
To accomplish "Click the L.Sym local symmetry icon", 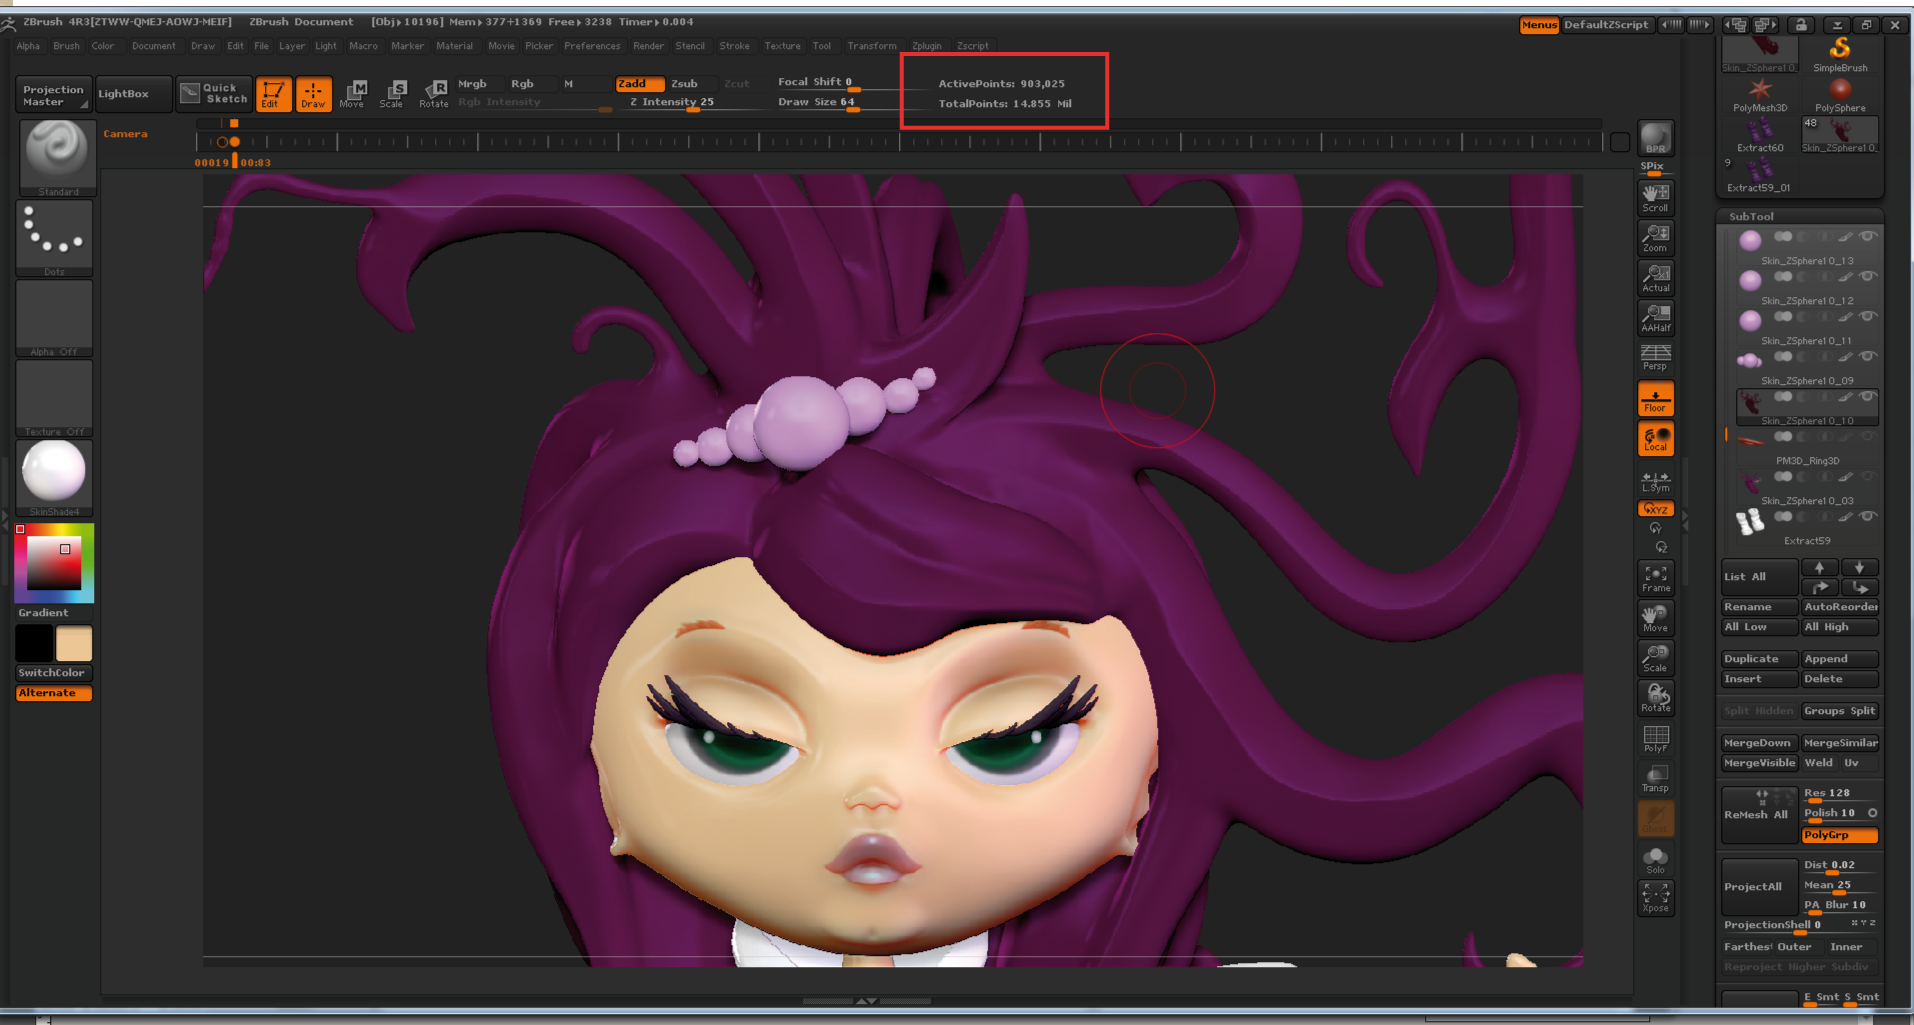I will [1656, 481].
